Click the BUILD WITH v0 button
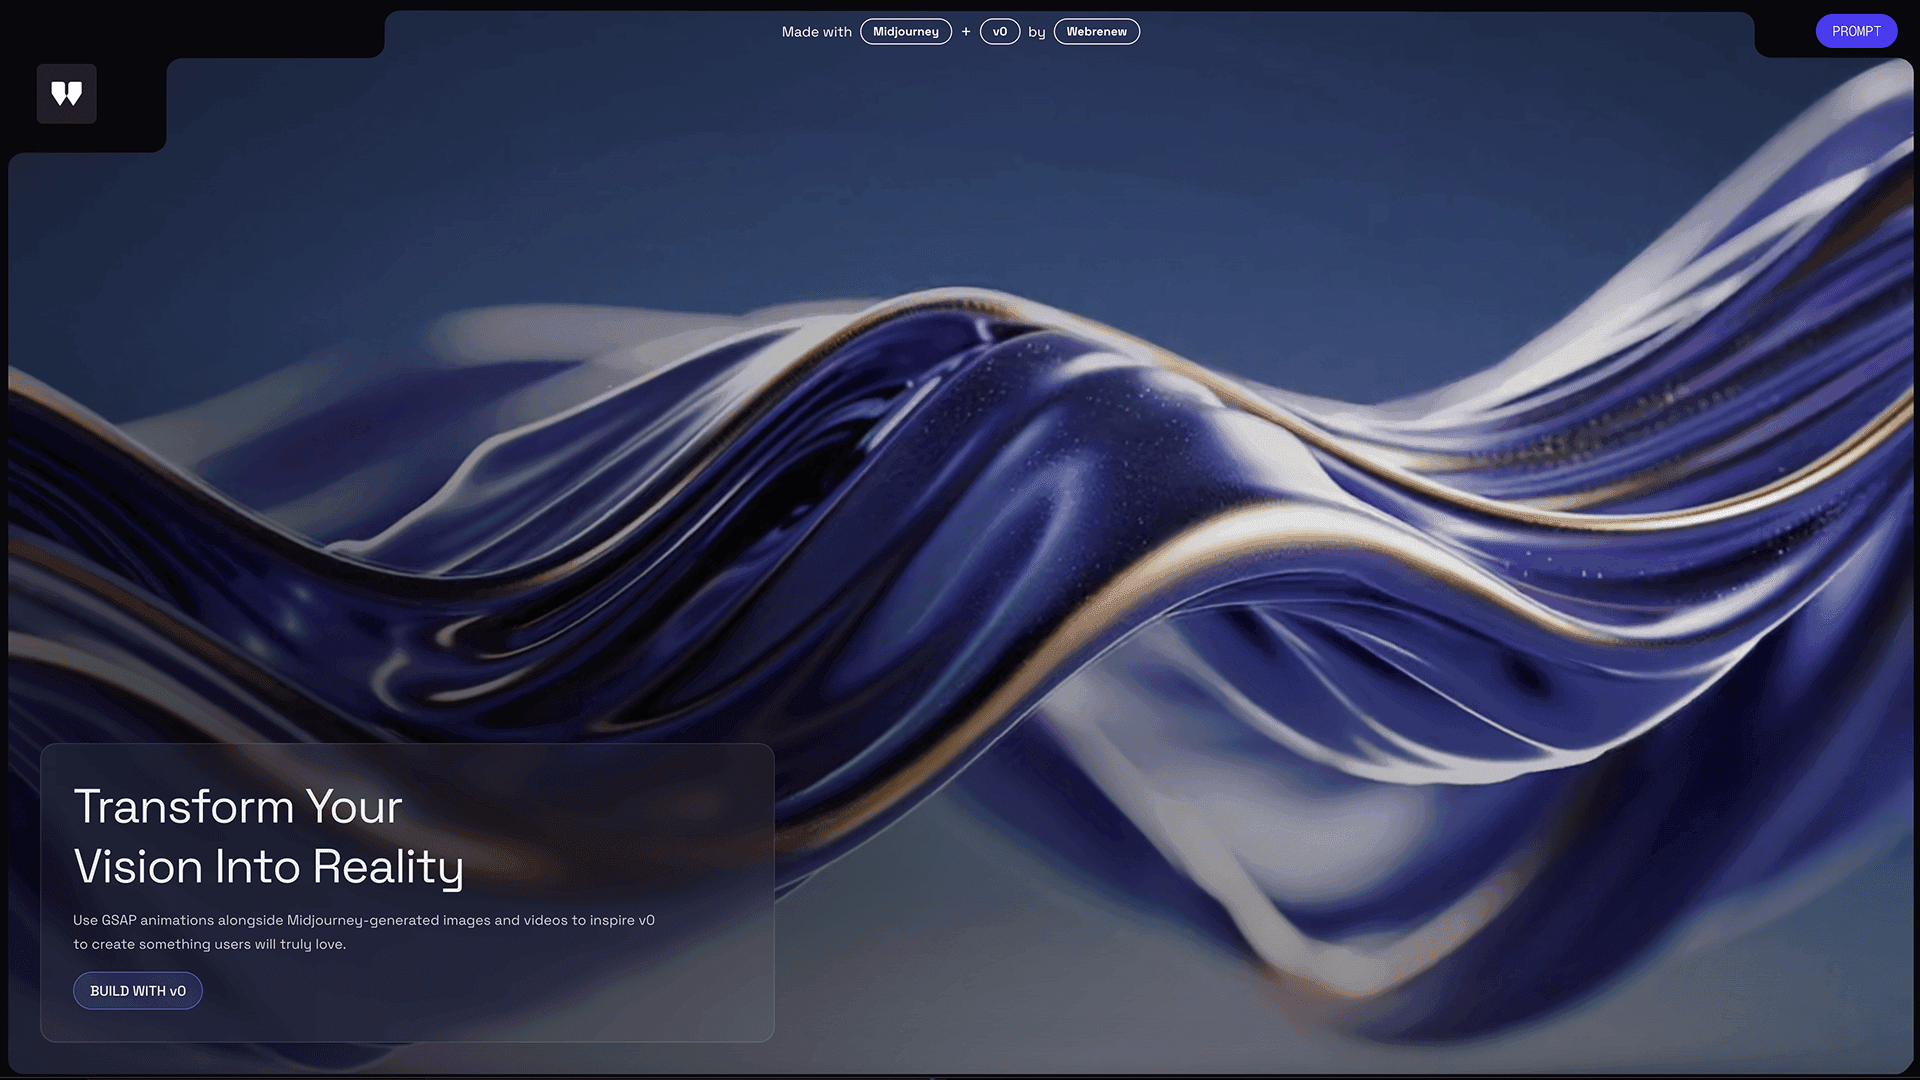The height and width of the screenshot is (1080, 1920). [138, 991]
